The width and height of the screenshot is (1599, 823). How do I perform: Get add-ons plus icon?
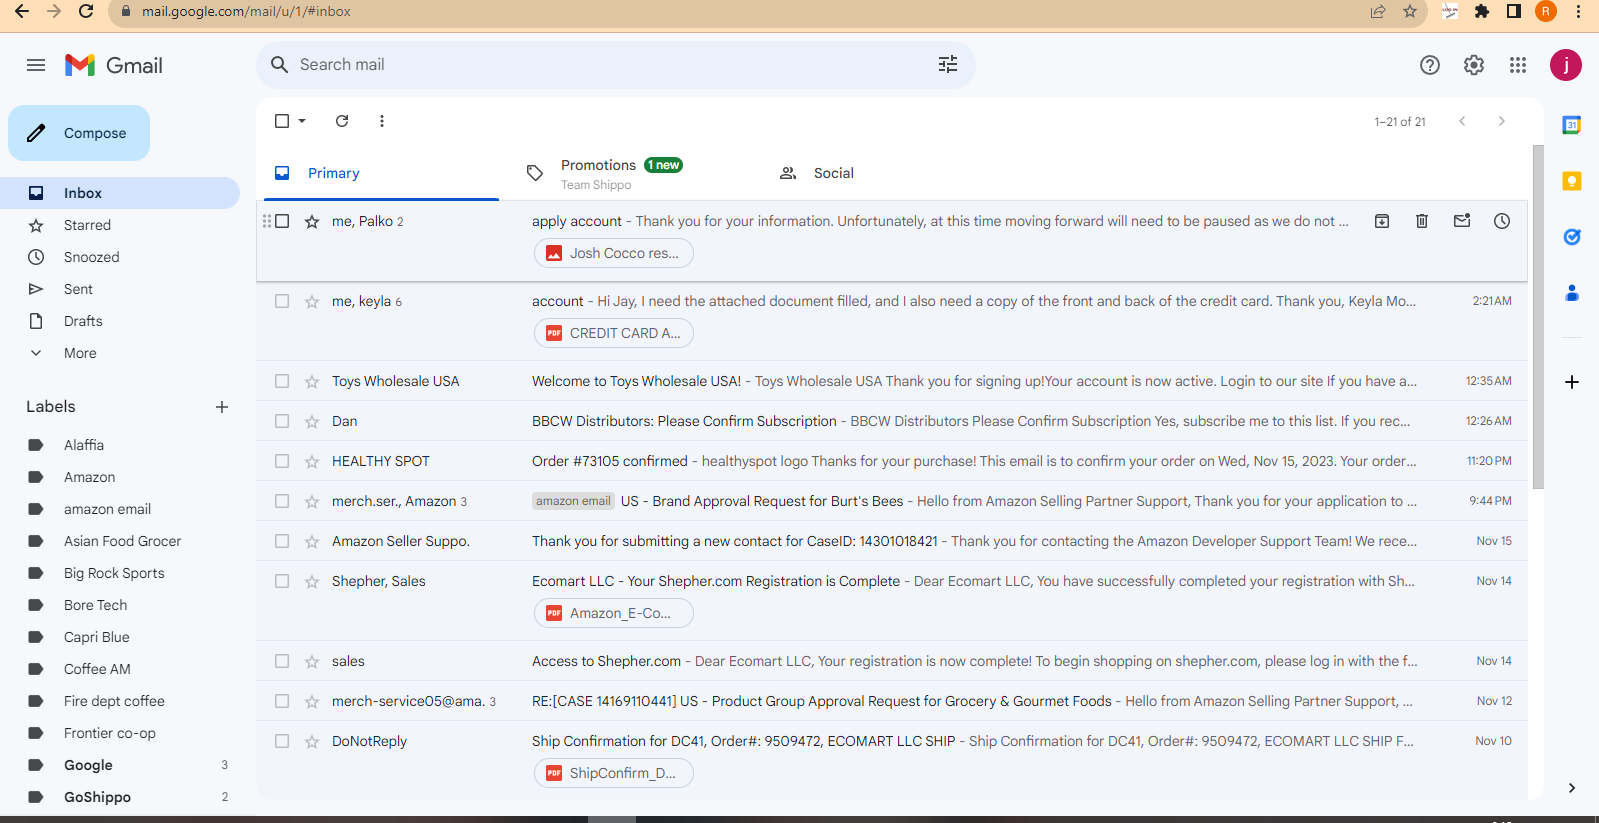point(1572,382)
